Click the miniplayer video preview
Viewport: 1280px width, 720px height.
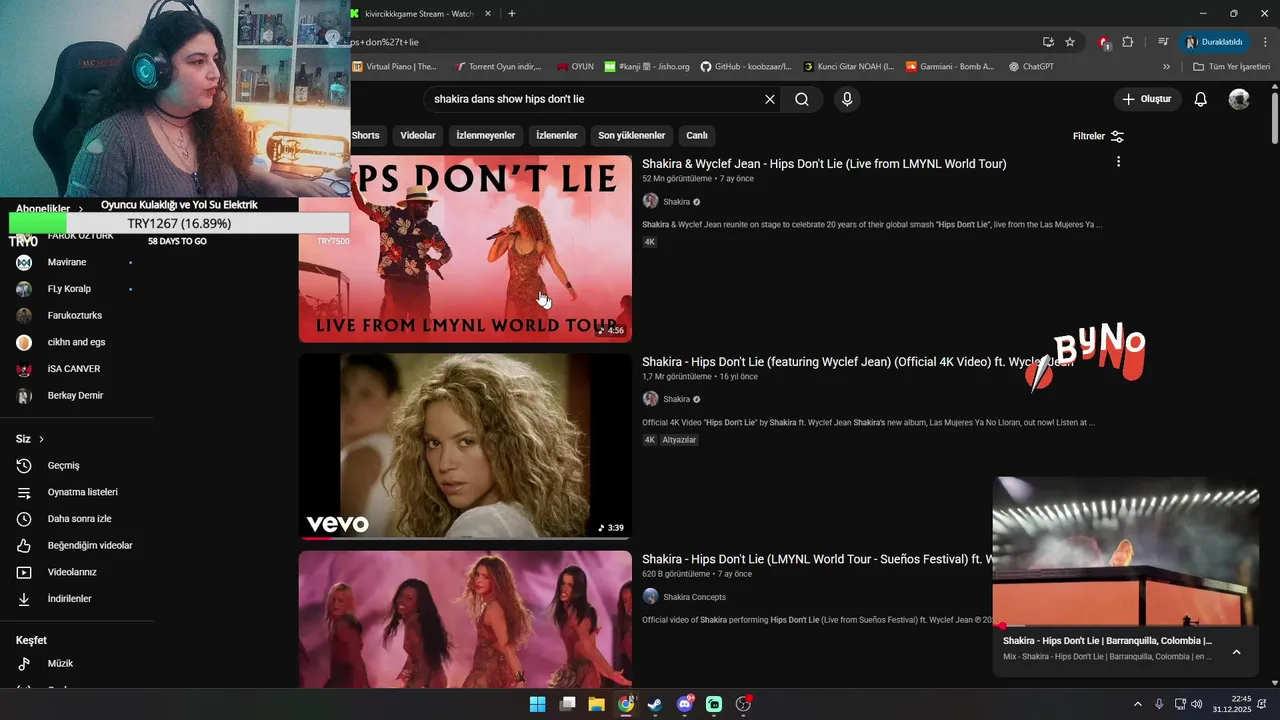tap(1125, 551)
